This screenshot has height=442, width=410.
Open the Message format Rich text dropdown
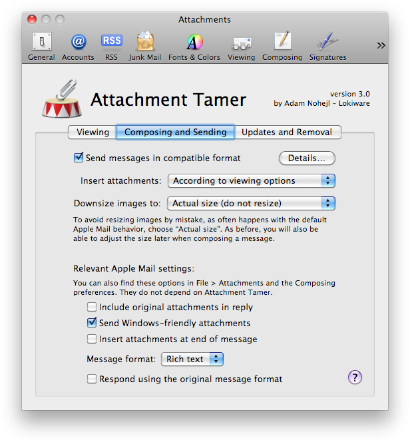[192, 359]
